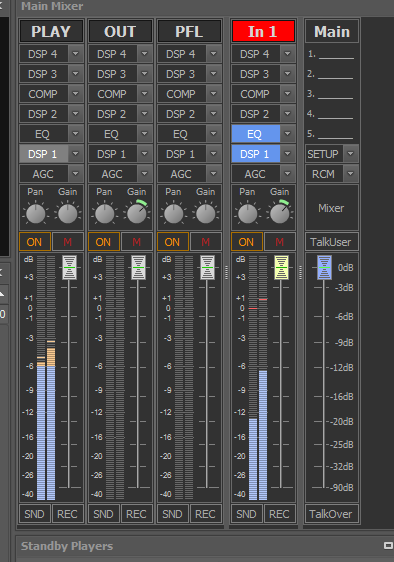The image size is (394, 562).
Task: Click REC on the PLAY channel
Action: pyautogui.click(x=67, y=514)
